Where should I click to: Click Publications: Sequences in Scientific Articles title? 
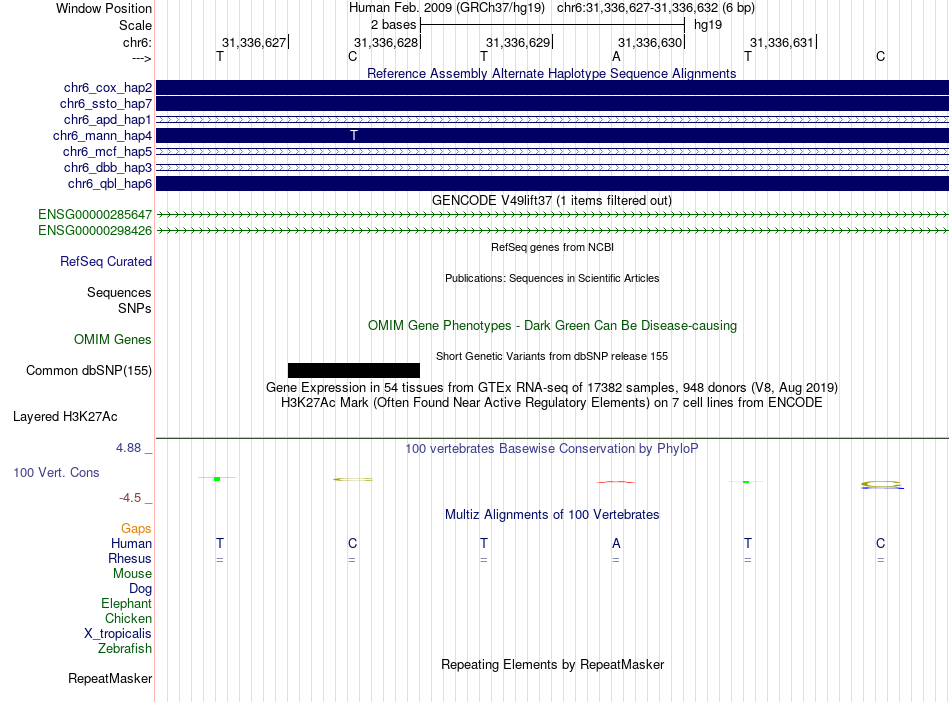(552, 278)
